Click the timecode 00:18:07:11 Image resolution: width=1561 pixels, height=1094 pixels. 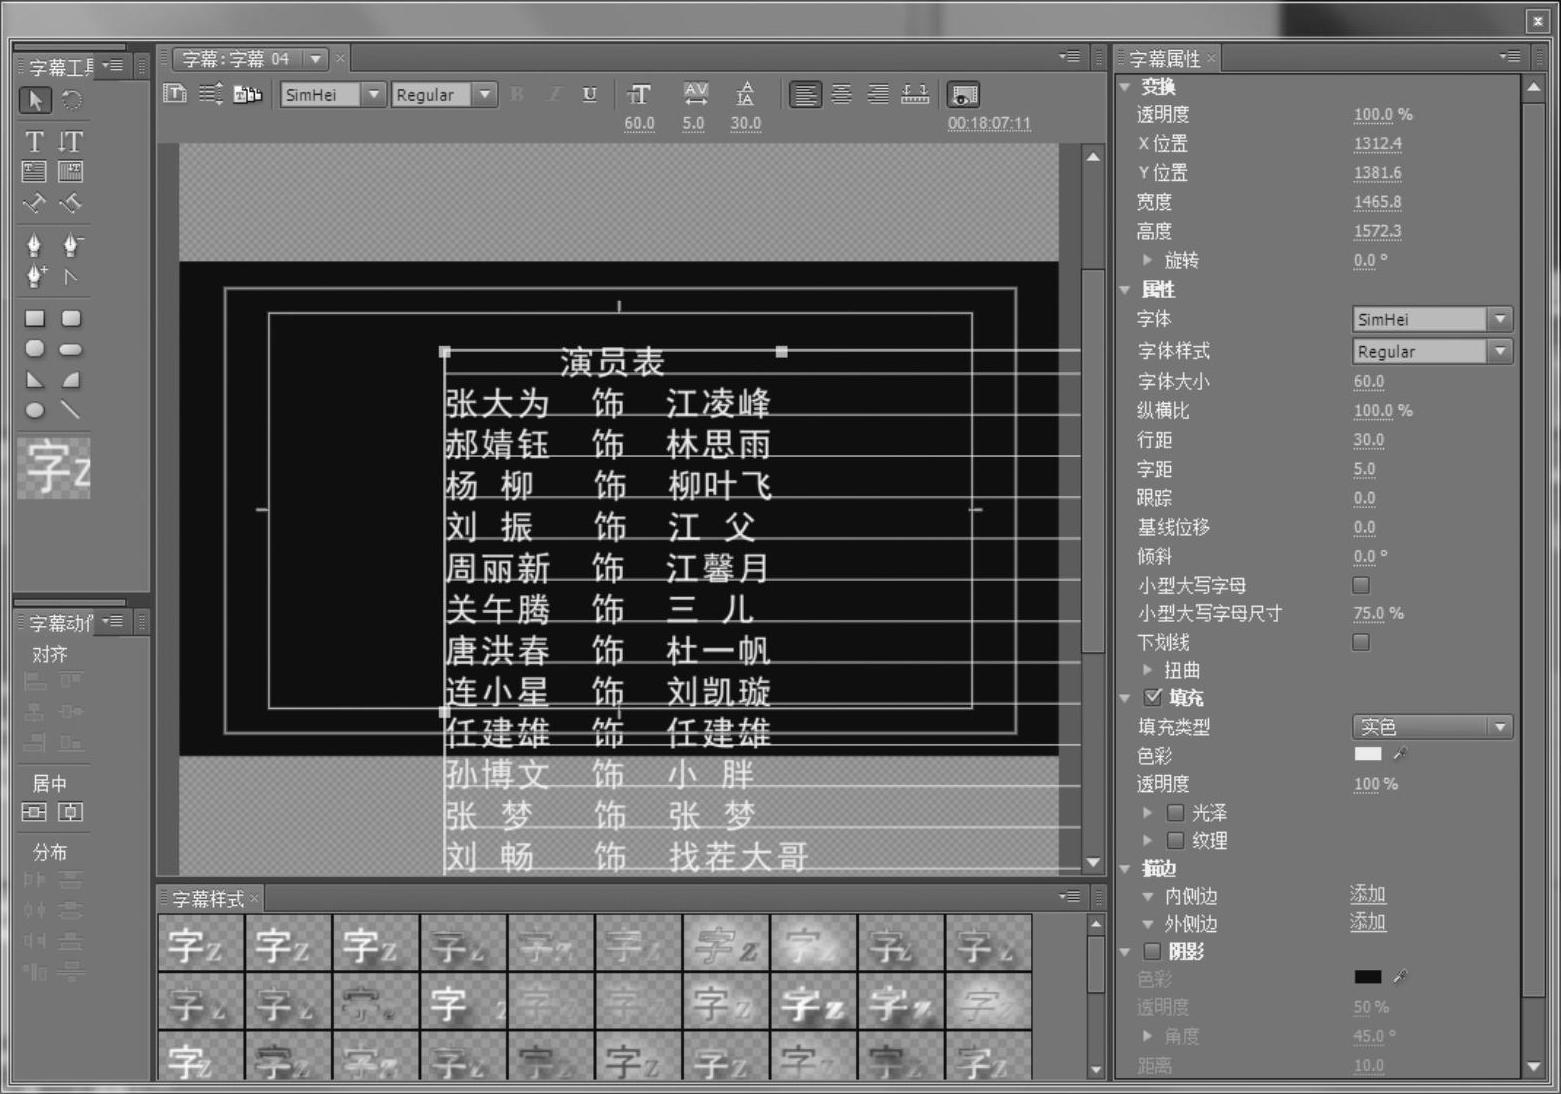(x=989, y=124)
